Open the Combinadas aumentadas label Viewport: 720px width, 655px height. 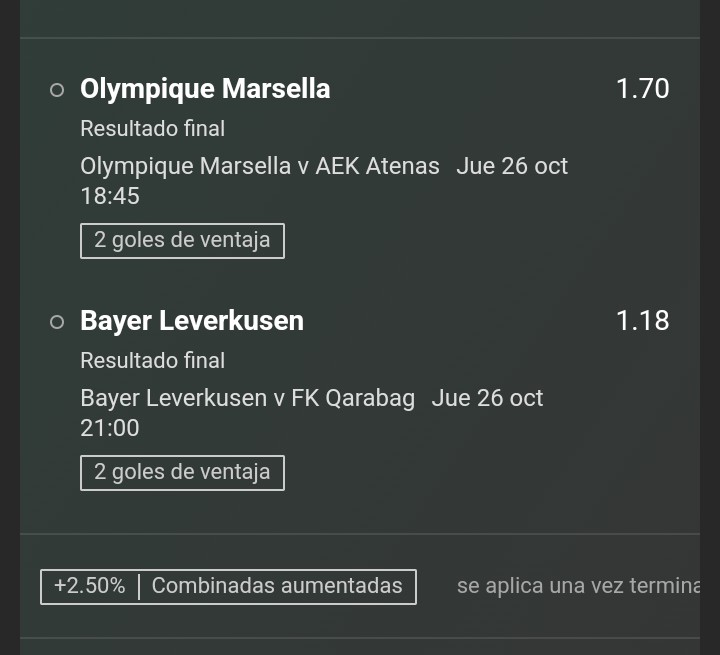277,586
